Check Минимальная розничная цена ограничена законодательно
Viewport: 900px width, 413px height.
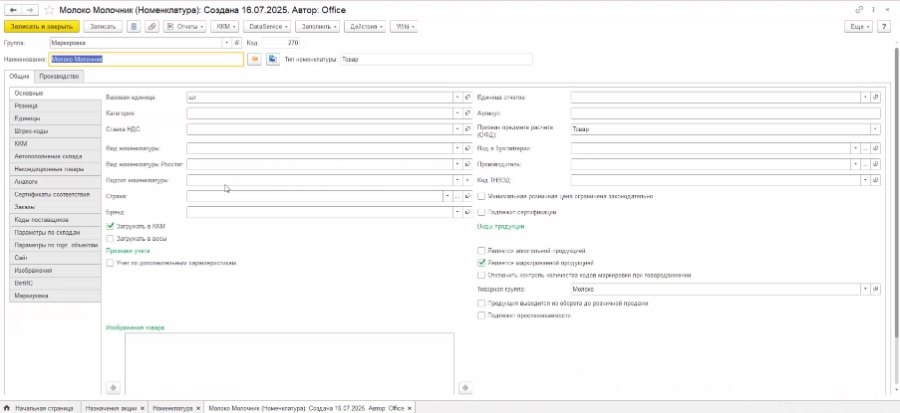point(482,196)
